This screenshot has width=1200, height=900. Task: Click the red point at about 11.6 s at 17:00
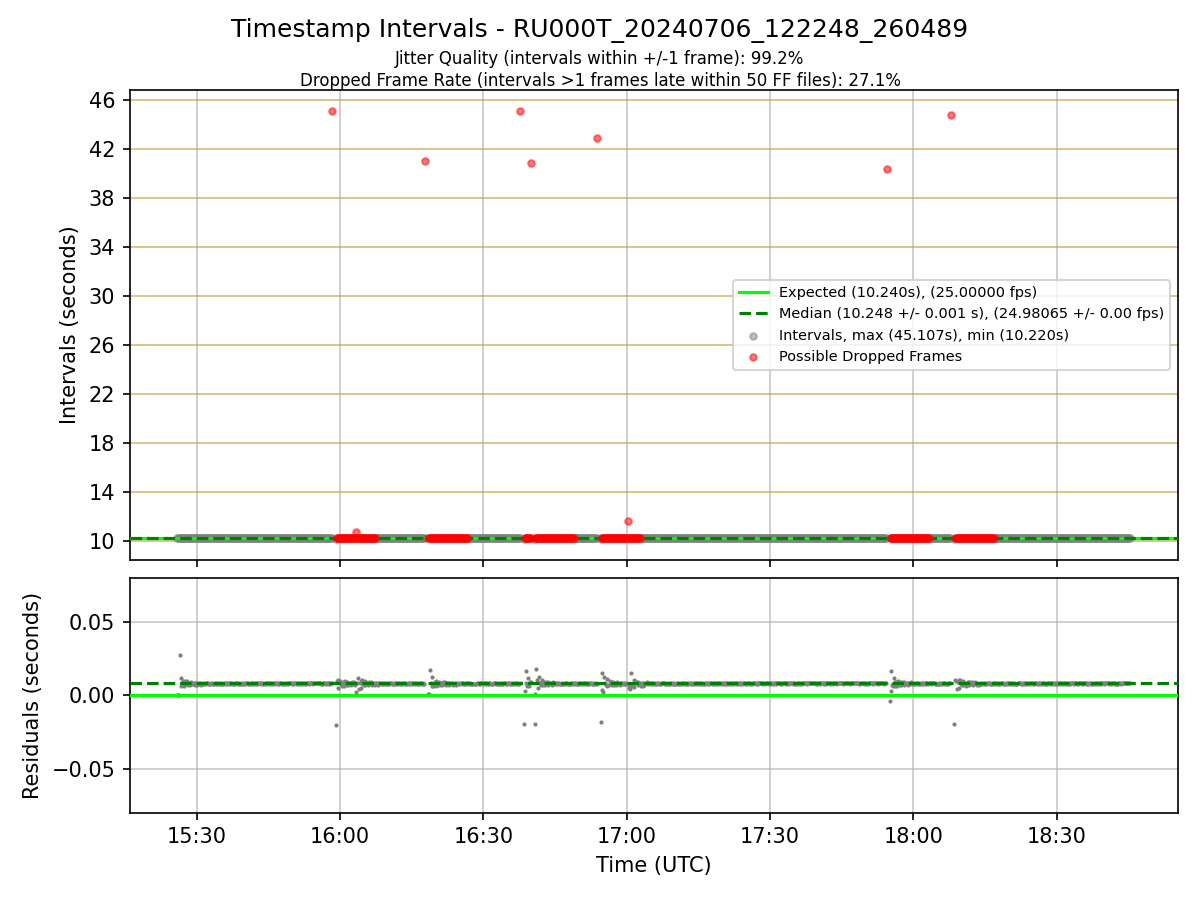(628, 521)
